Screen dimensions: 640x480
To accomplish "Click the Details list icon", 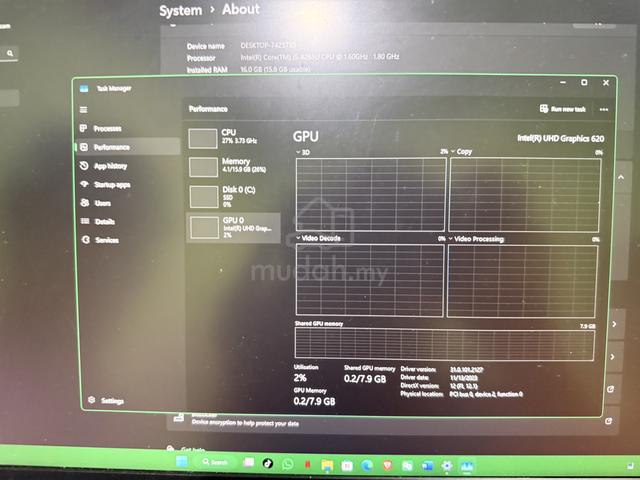I will pyautogui.click(x=85, y=221).
